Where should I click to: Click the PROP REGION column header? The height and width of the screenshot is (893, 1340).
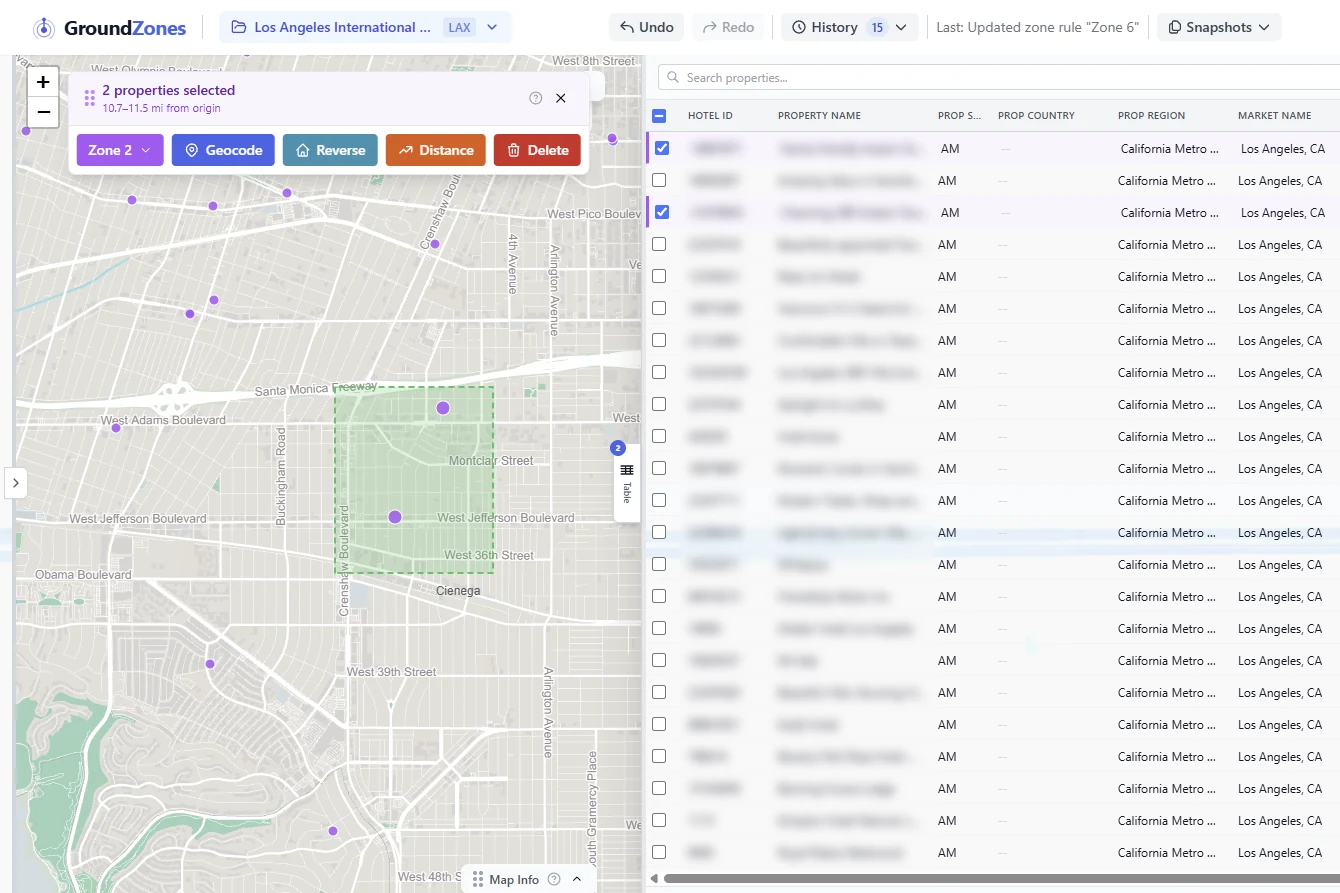coord(1151,116)
